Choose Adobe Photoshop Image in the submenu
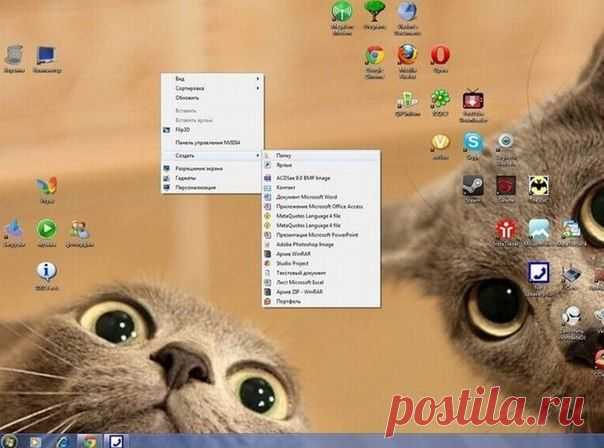Image resolution: width=604 pixels, height=448 pixels. [x=305, y=245]
